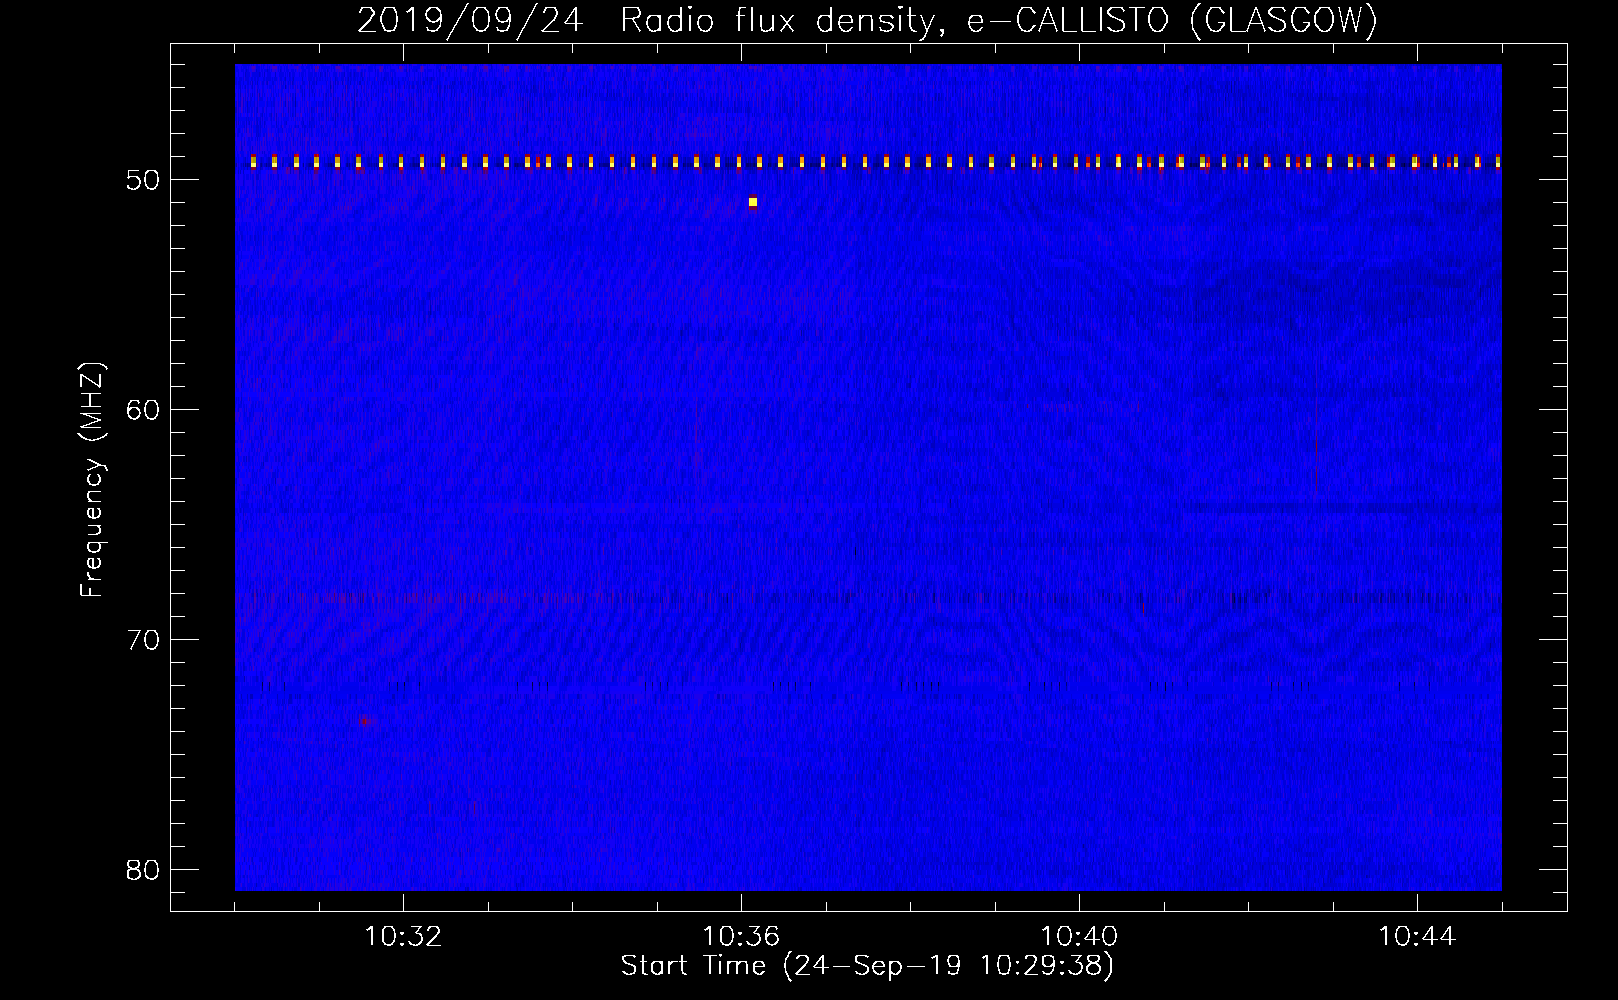The height and width of the screenshot is (1000, 1618).
Task: Click the date 2019/09/24 in the title
Action: (470, 21)
